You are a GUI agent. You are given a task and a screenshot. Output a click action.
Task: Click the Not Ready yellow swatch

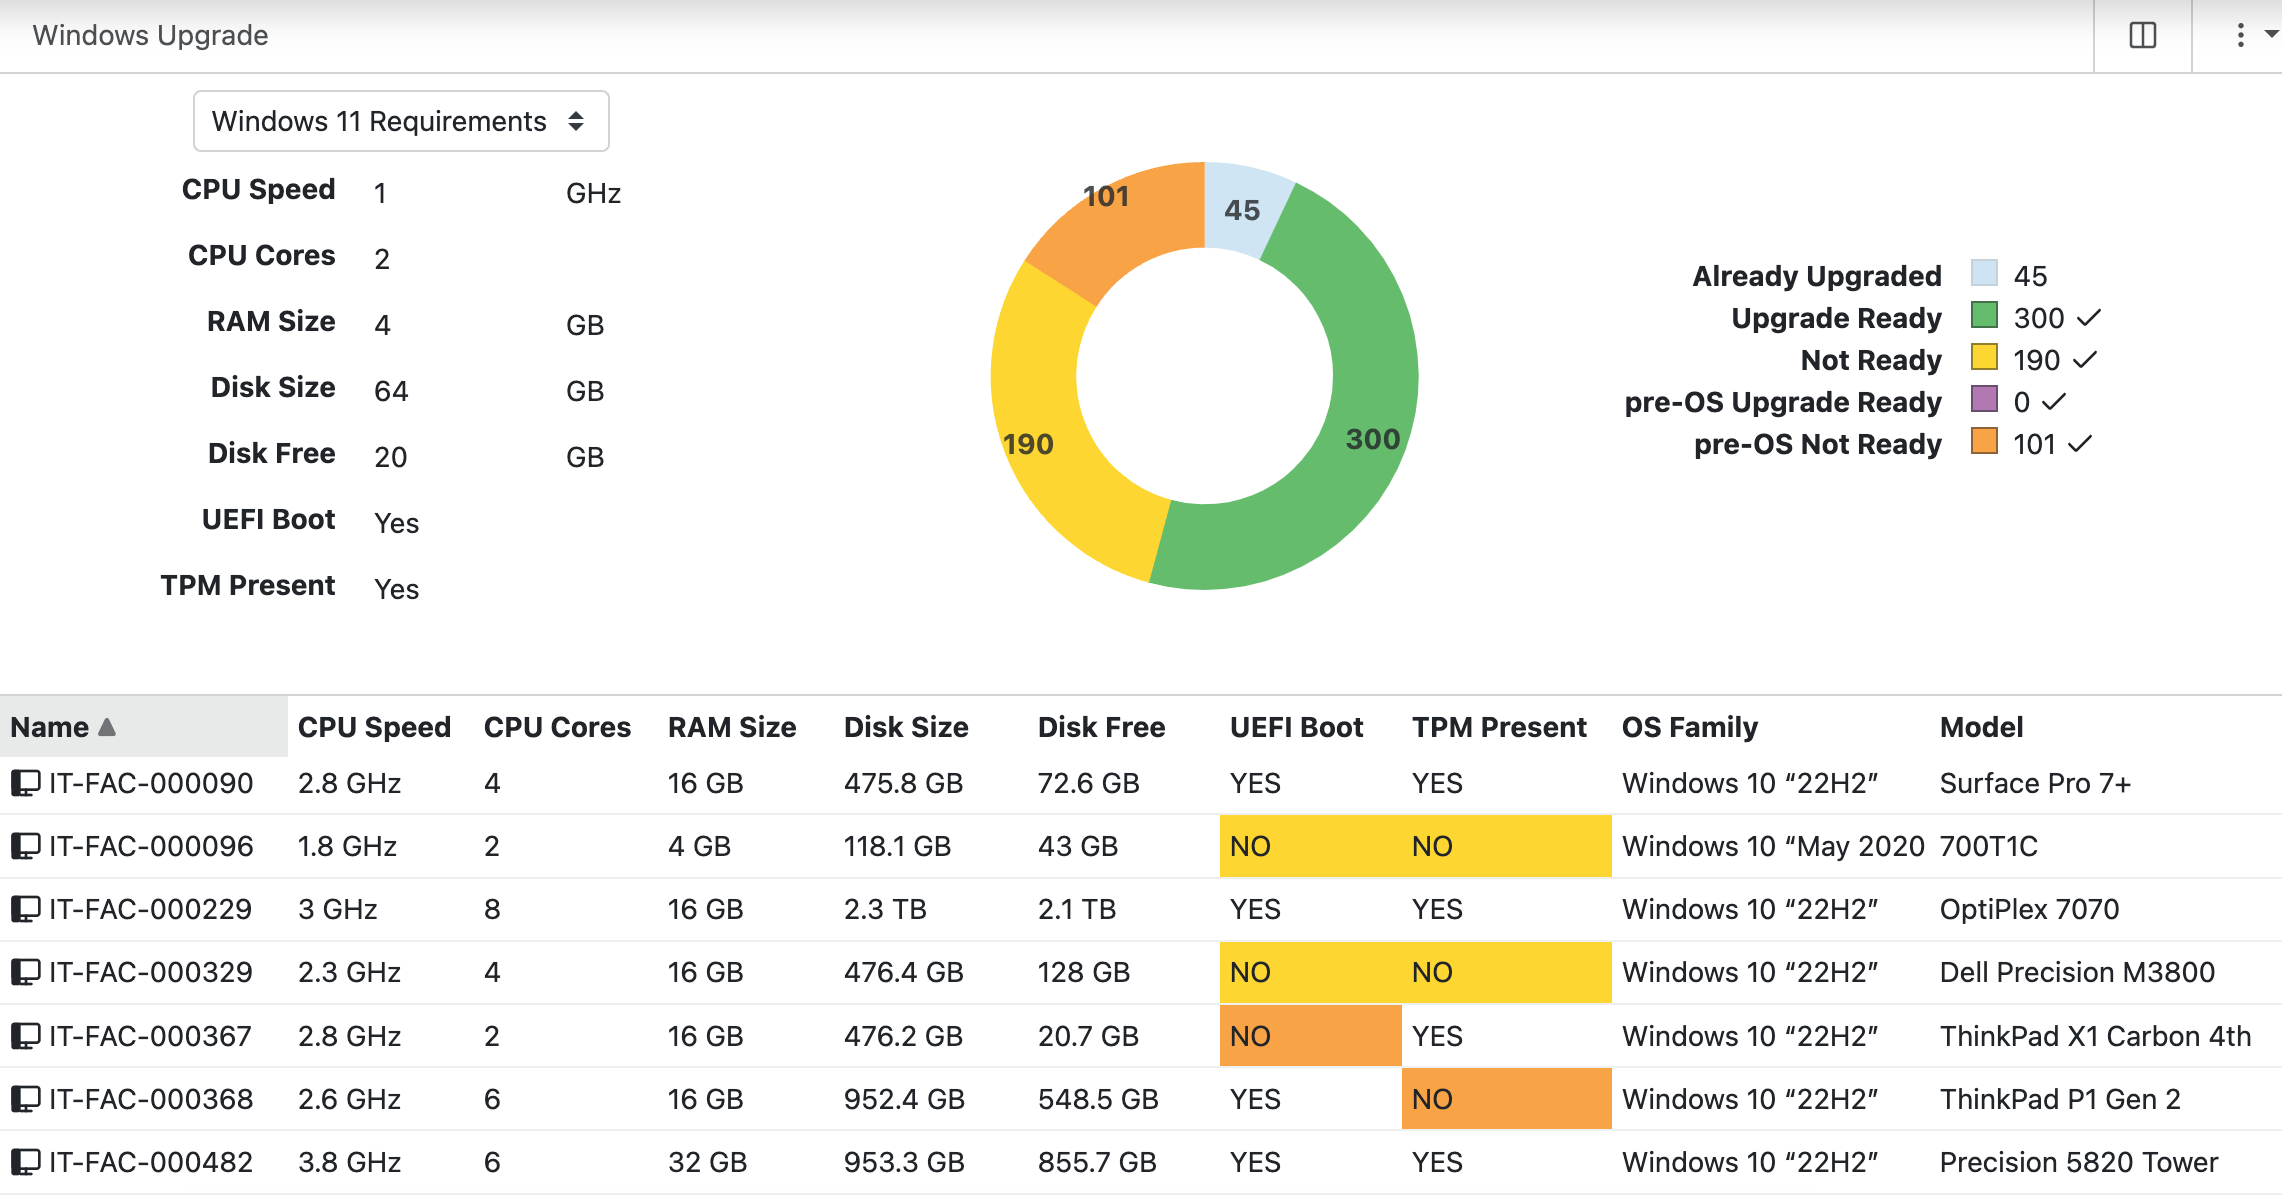pos(1984,357)
